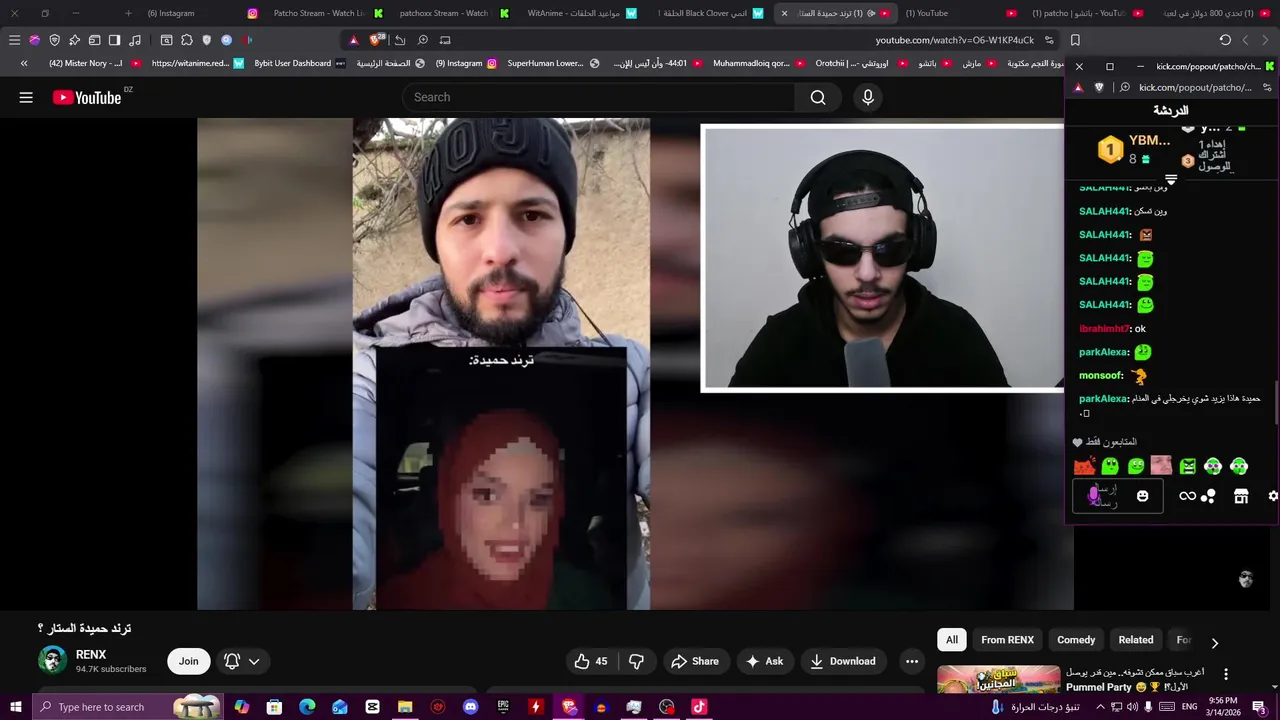Collapse the Kick chat leaderboard chevron

1171,180
